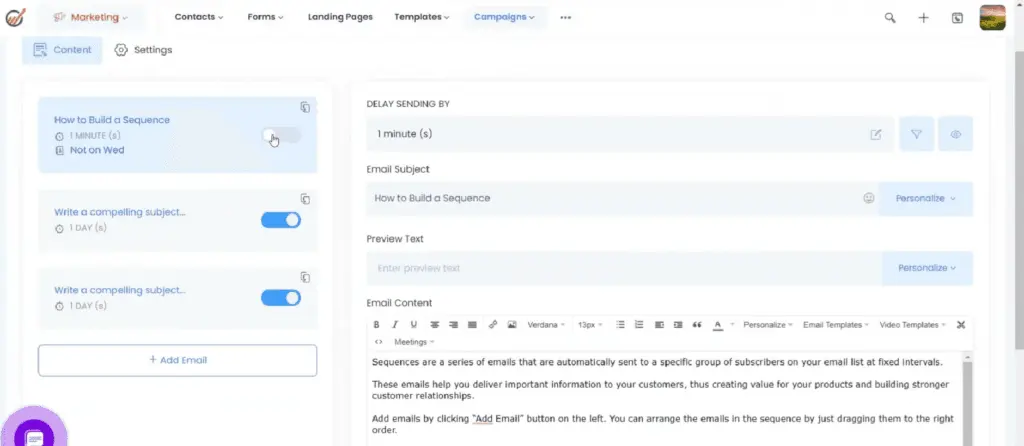The height and width of the screenshot is (446, 1024).
Task: Show more navigation items ellipsis
Action: point(566,18)
